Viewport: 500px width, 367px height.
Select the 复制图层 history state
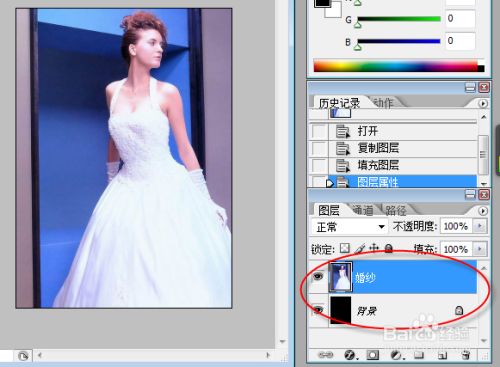(x=403, y=148)
